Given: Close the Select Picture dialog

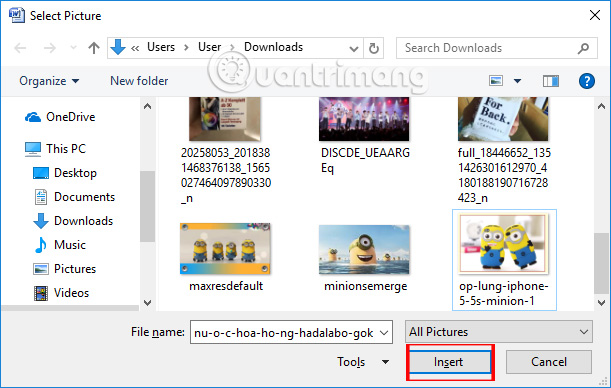Looking at the screenshot, I should click(595, 15).
